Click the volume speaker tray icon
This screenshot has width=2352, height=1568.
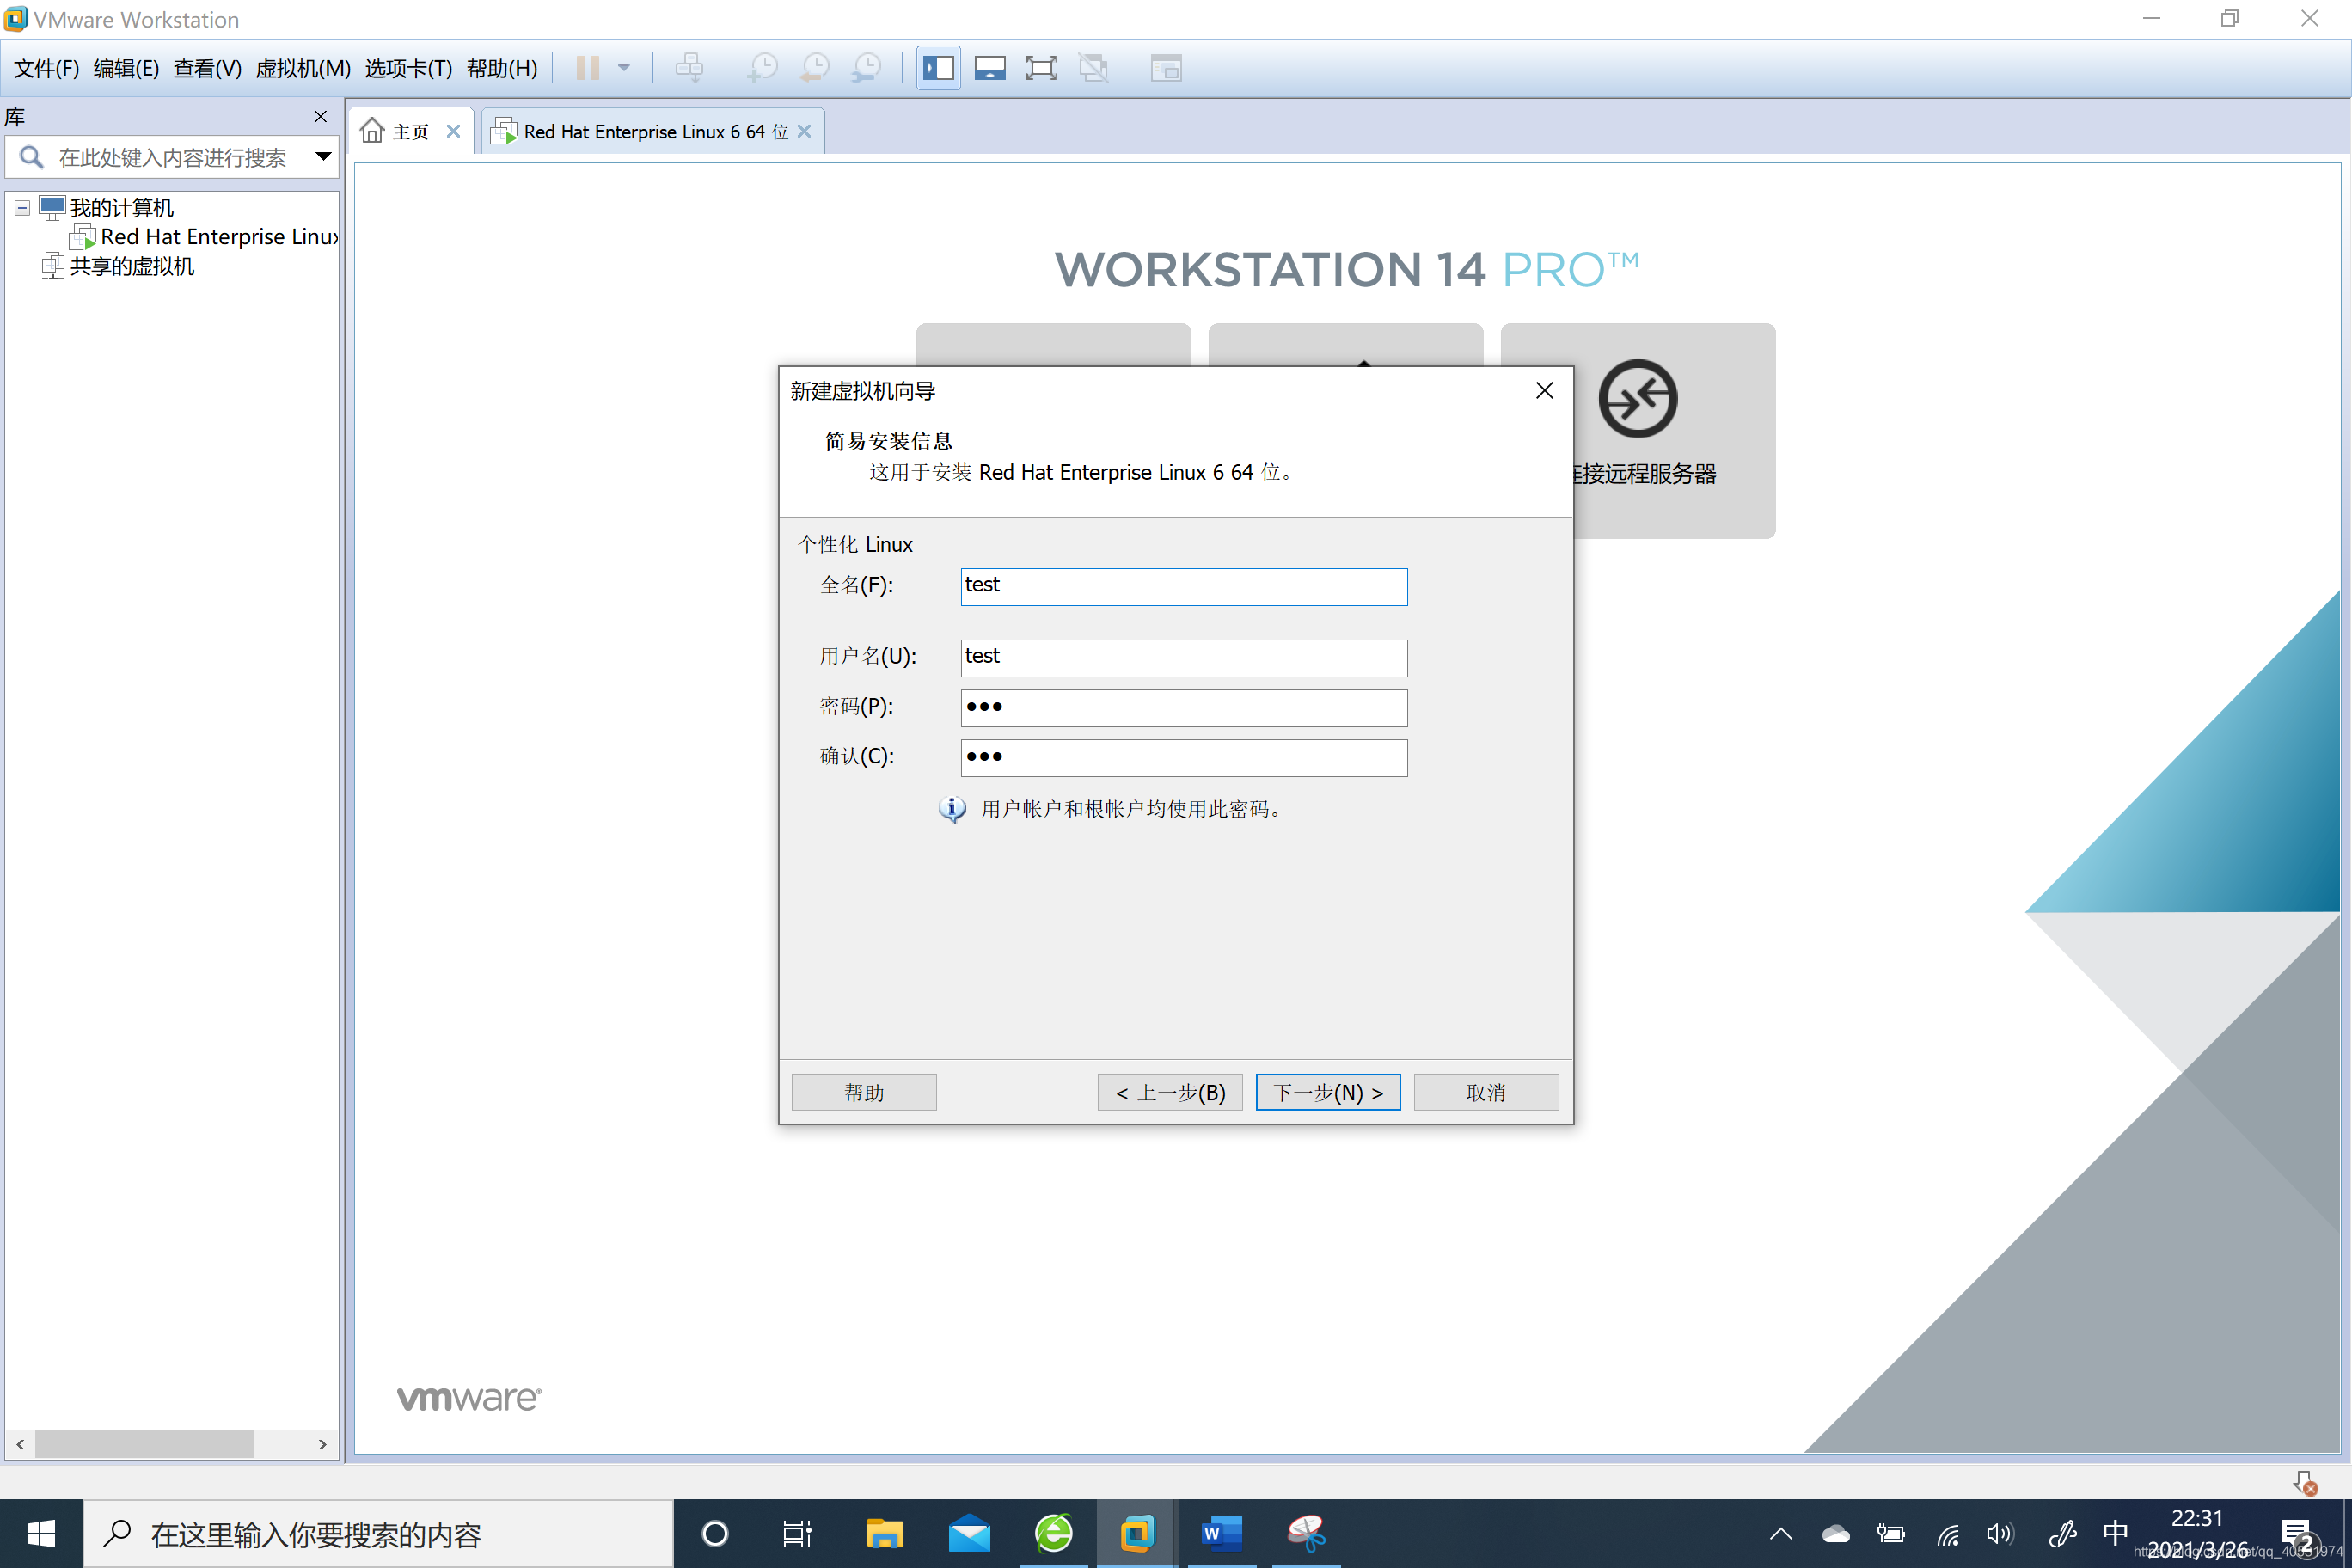tap(2001, 1534)
